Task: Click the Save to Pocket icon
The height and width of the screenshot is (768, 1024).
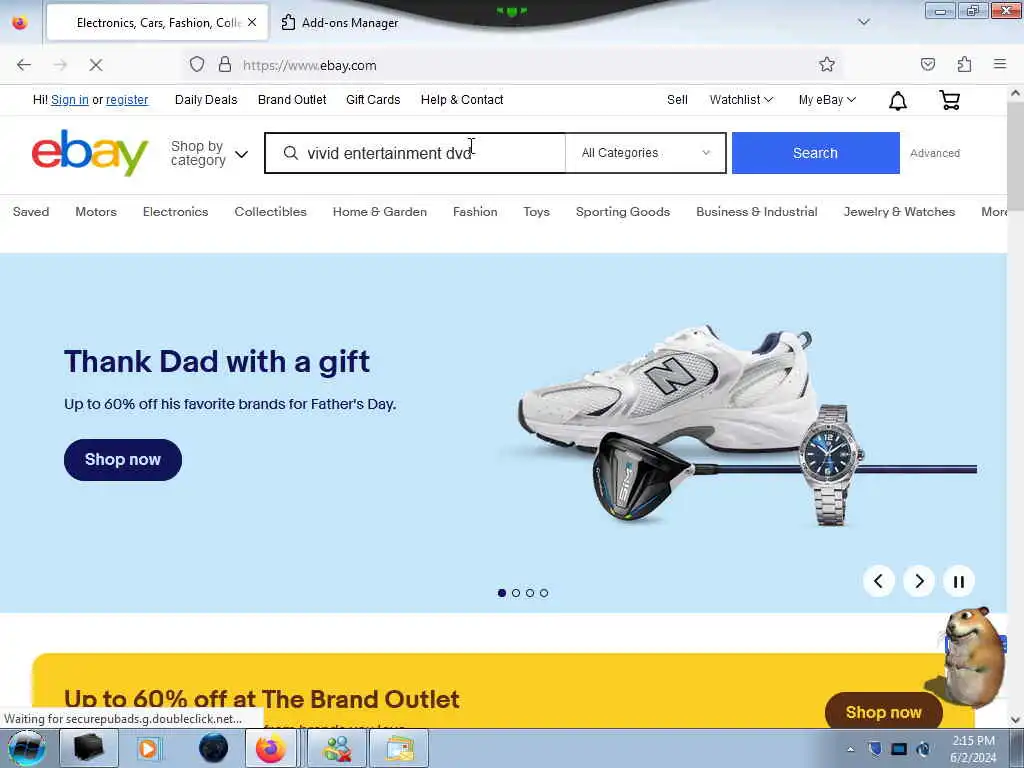Action: click(927, 65)
